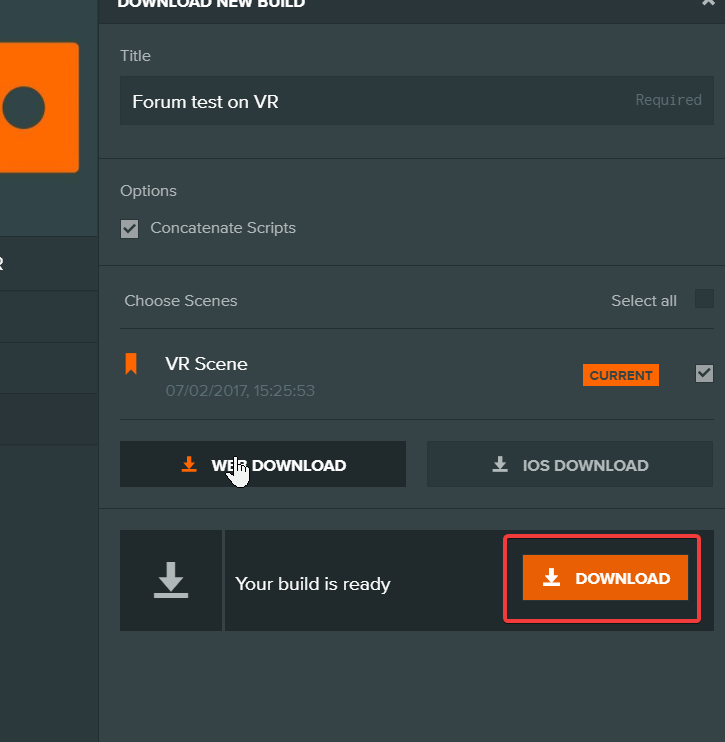Screen dimensions: 725x742
Task: Click the white arrow icon in the orange Download button
Action: click(x=551, y=578)
